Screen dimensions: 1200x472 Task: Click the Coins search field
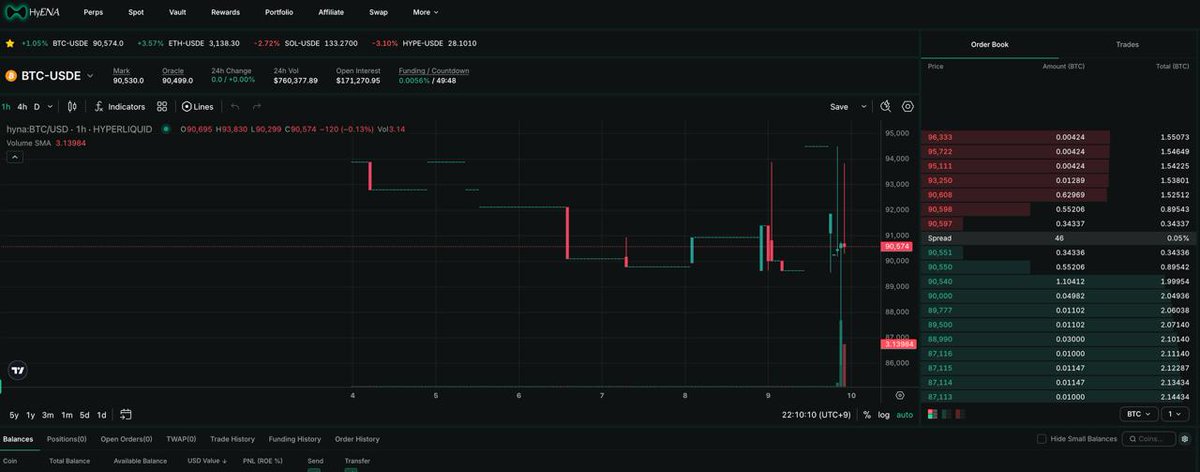click(1147, 439)
